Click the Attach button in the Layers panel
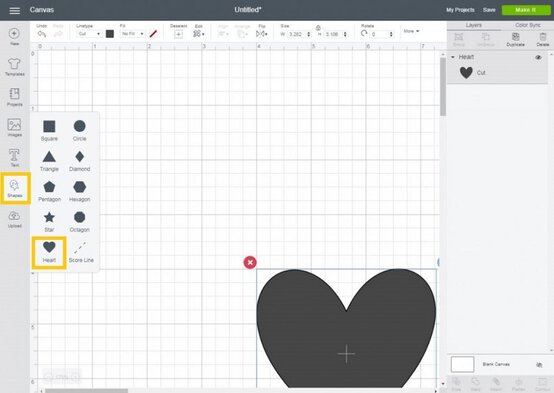The image size is (554, 393). (496, 384)
